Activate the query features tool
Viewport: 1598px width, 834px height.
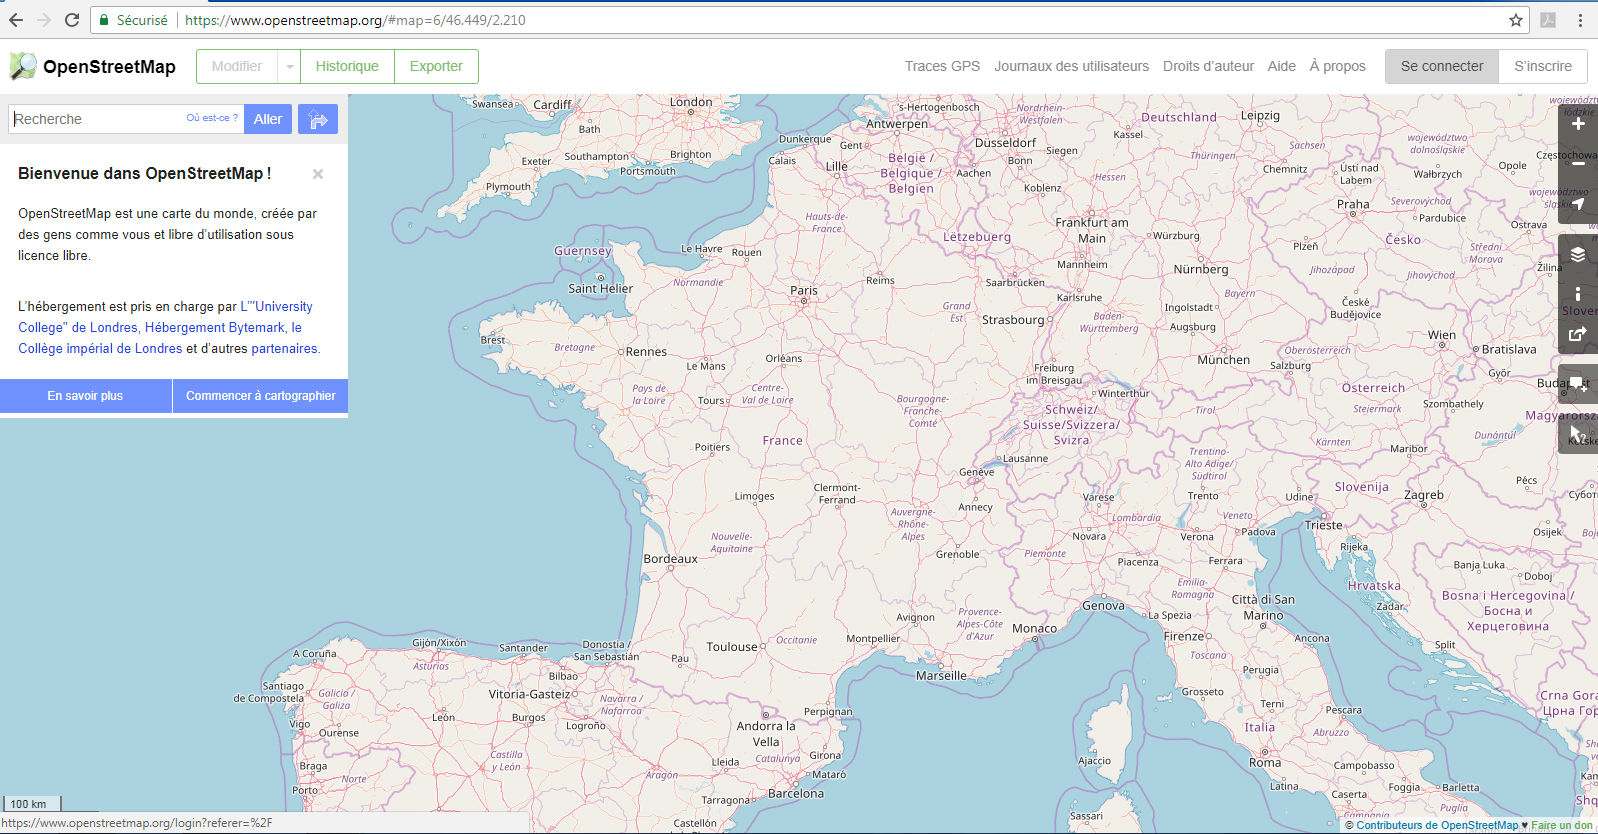coord(1578,434)
